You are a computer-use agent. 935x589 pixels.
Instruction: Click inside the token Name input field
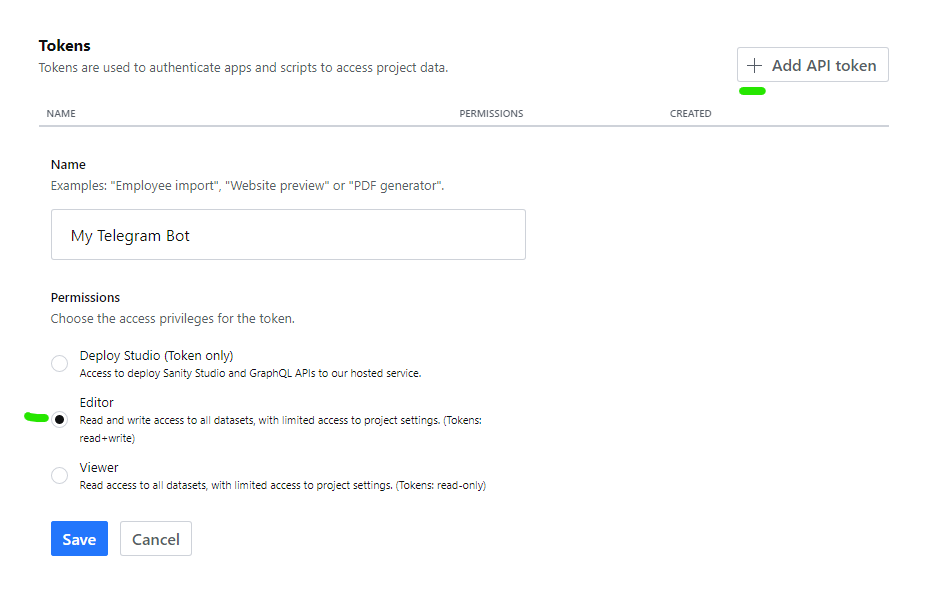click(288, 234)
